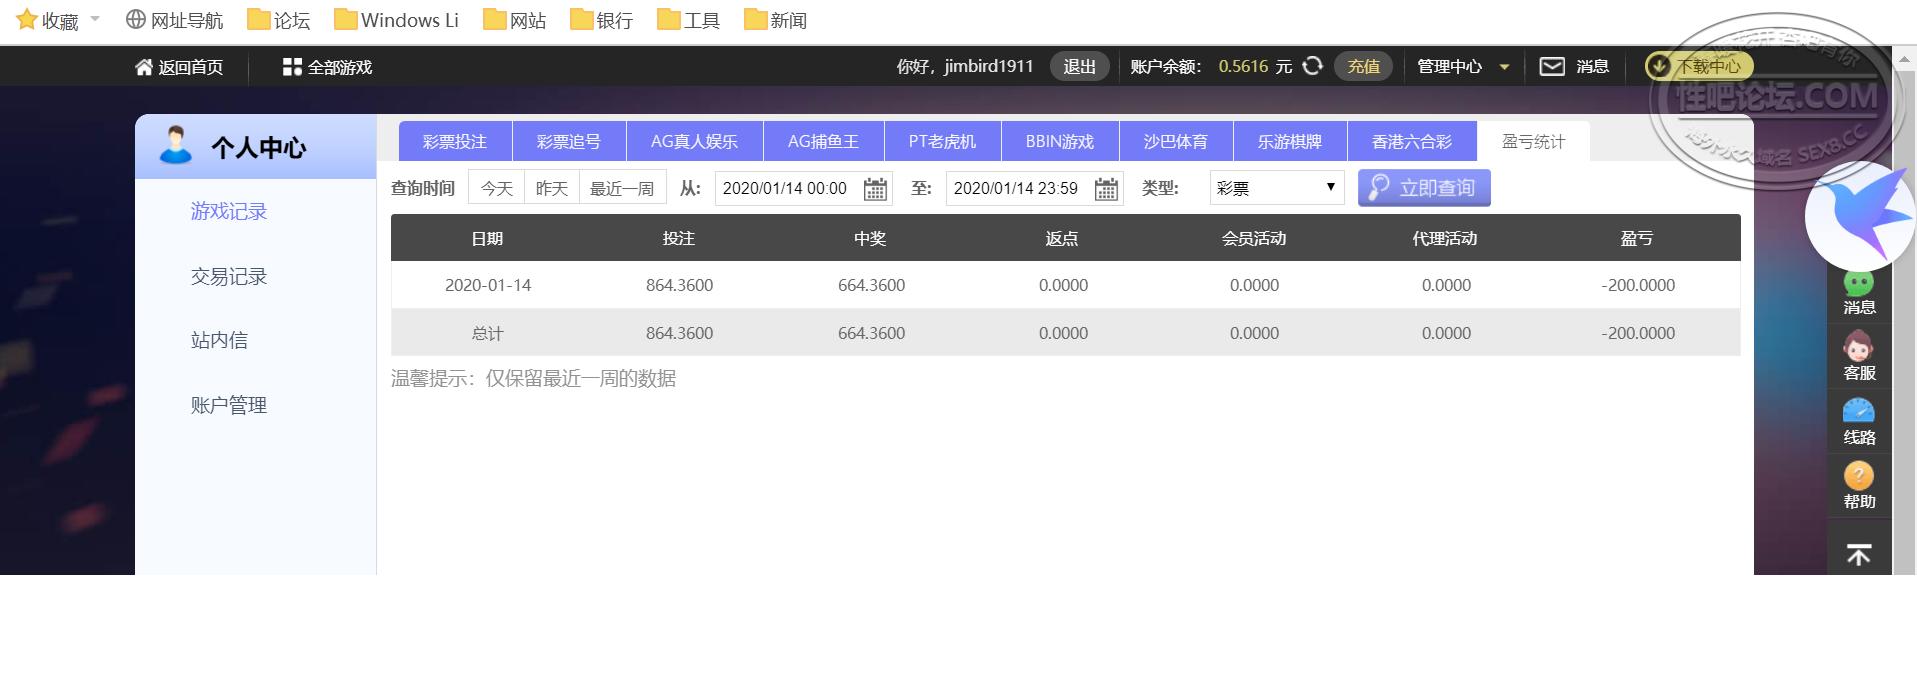The height and width of the screenshot is (697, 1917).
Task: Open 全部游戏 all games grid
Action: point(327,67)
